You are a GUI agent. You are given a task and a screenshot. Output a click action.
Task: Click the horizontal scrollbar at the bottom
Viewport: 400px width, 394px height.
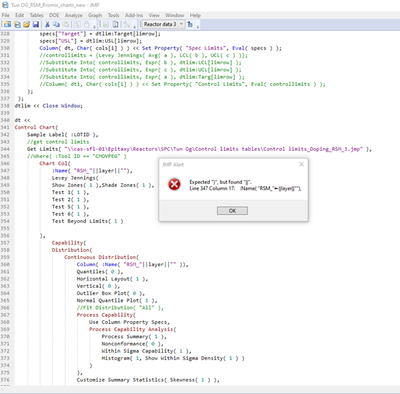click(x=200, y=390)
